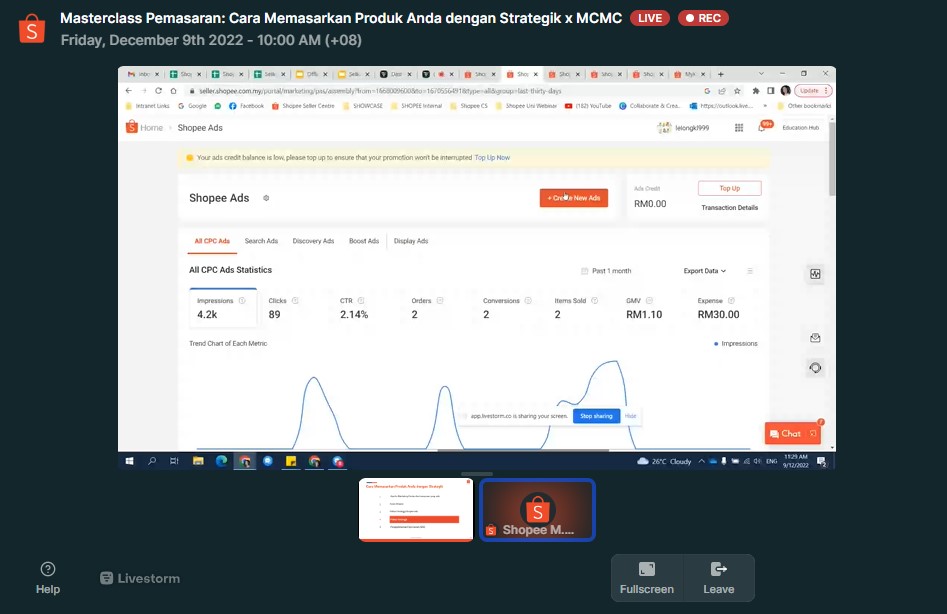
Task: Open the Shopee CS bookmark folder
Action: pos(468,106)
